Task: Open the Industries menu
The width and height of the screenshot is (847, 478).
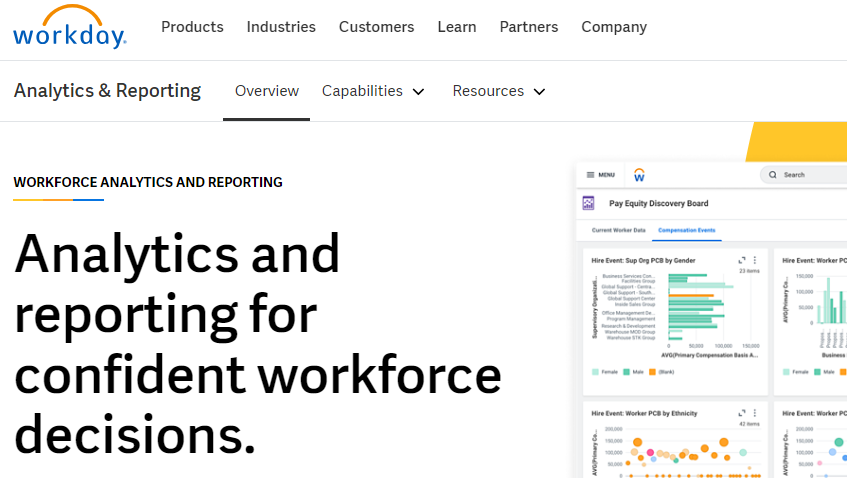Action: (281, 27)
